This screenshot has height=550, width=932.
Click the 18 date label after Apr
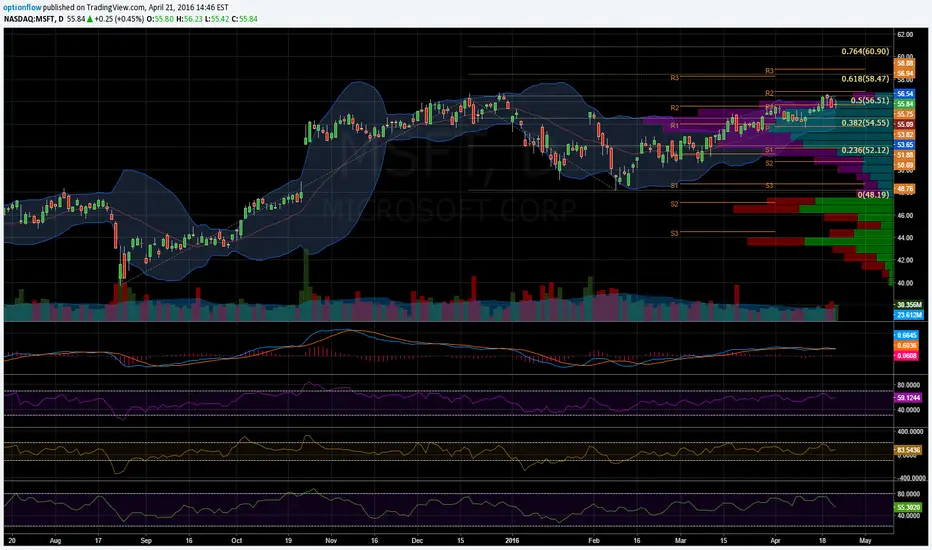coord(823,541)
